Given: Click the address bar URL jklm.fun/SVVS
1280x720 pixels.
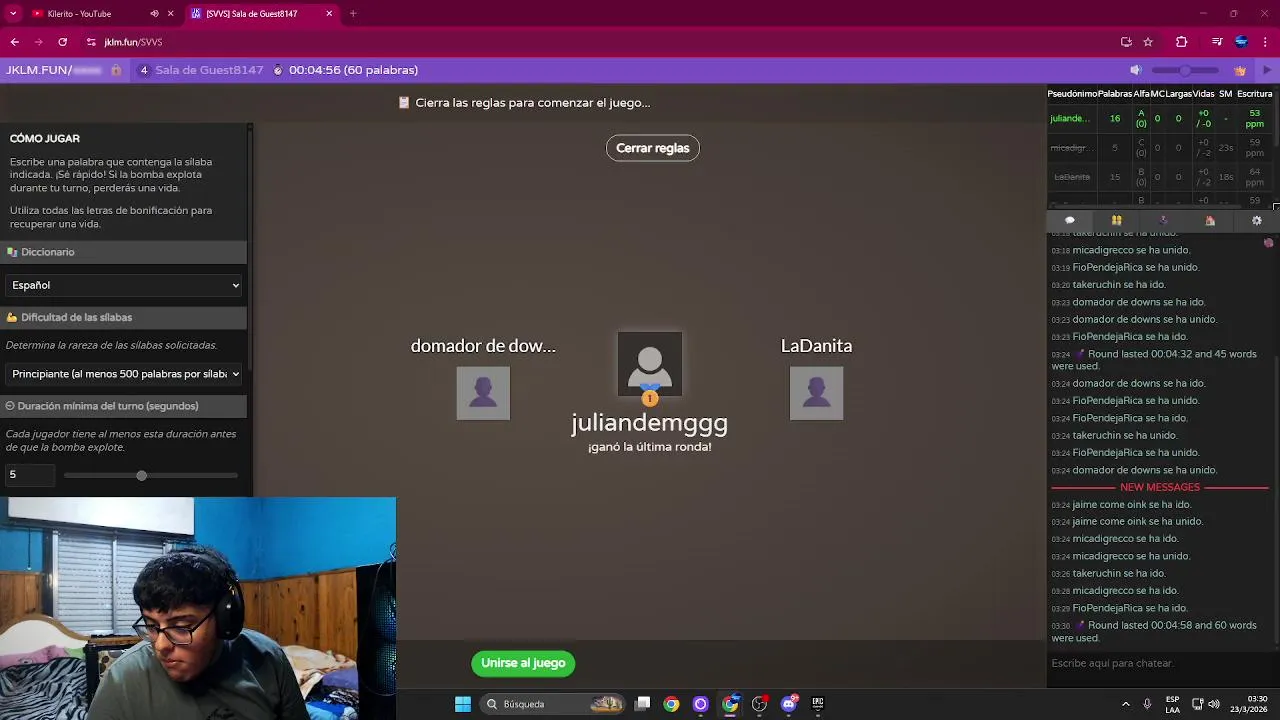Looking at the screenshot, I should (133, 42).
